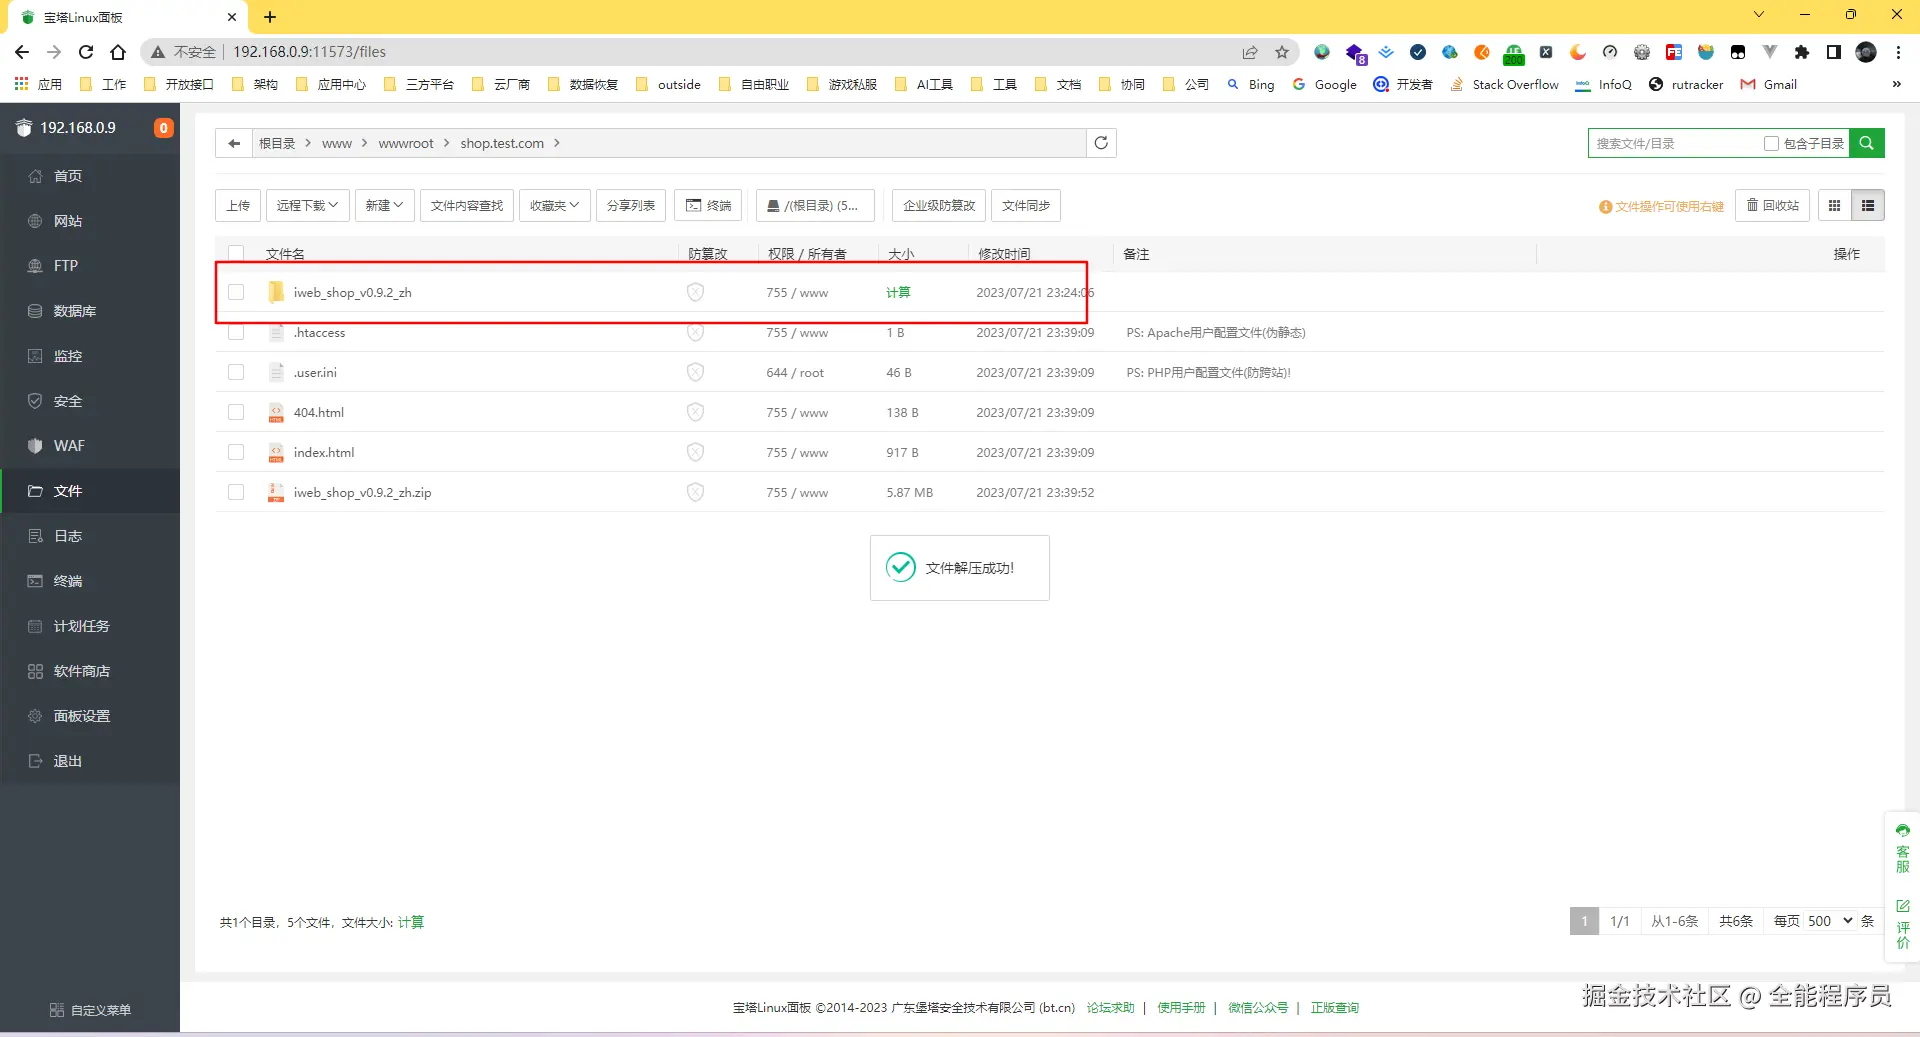Screen dimensions: 1920x1037
Task: Check the .htaccess row checkbox
Action: coord(236,332)
